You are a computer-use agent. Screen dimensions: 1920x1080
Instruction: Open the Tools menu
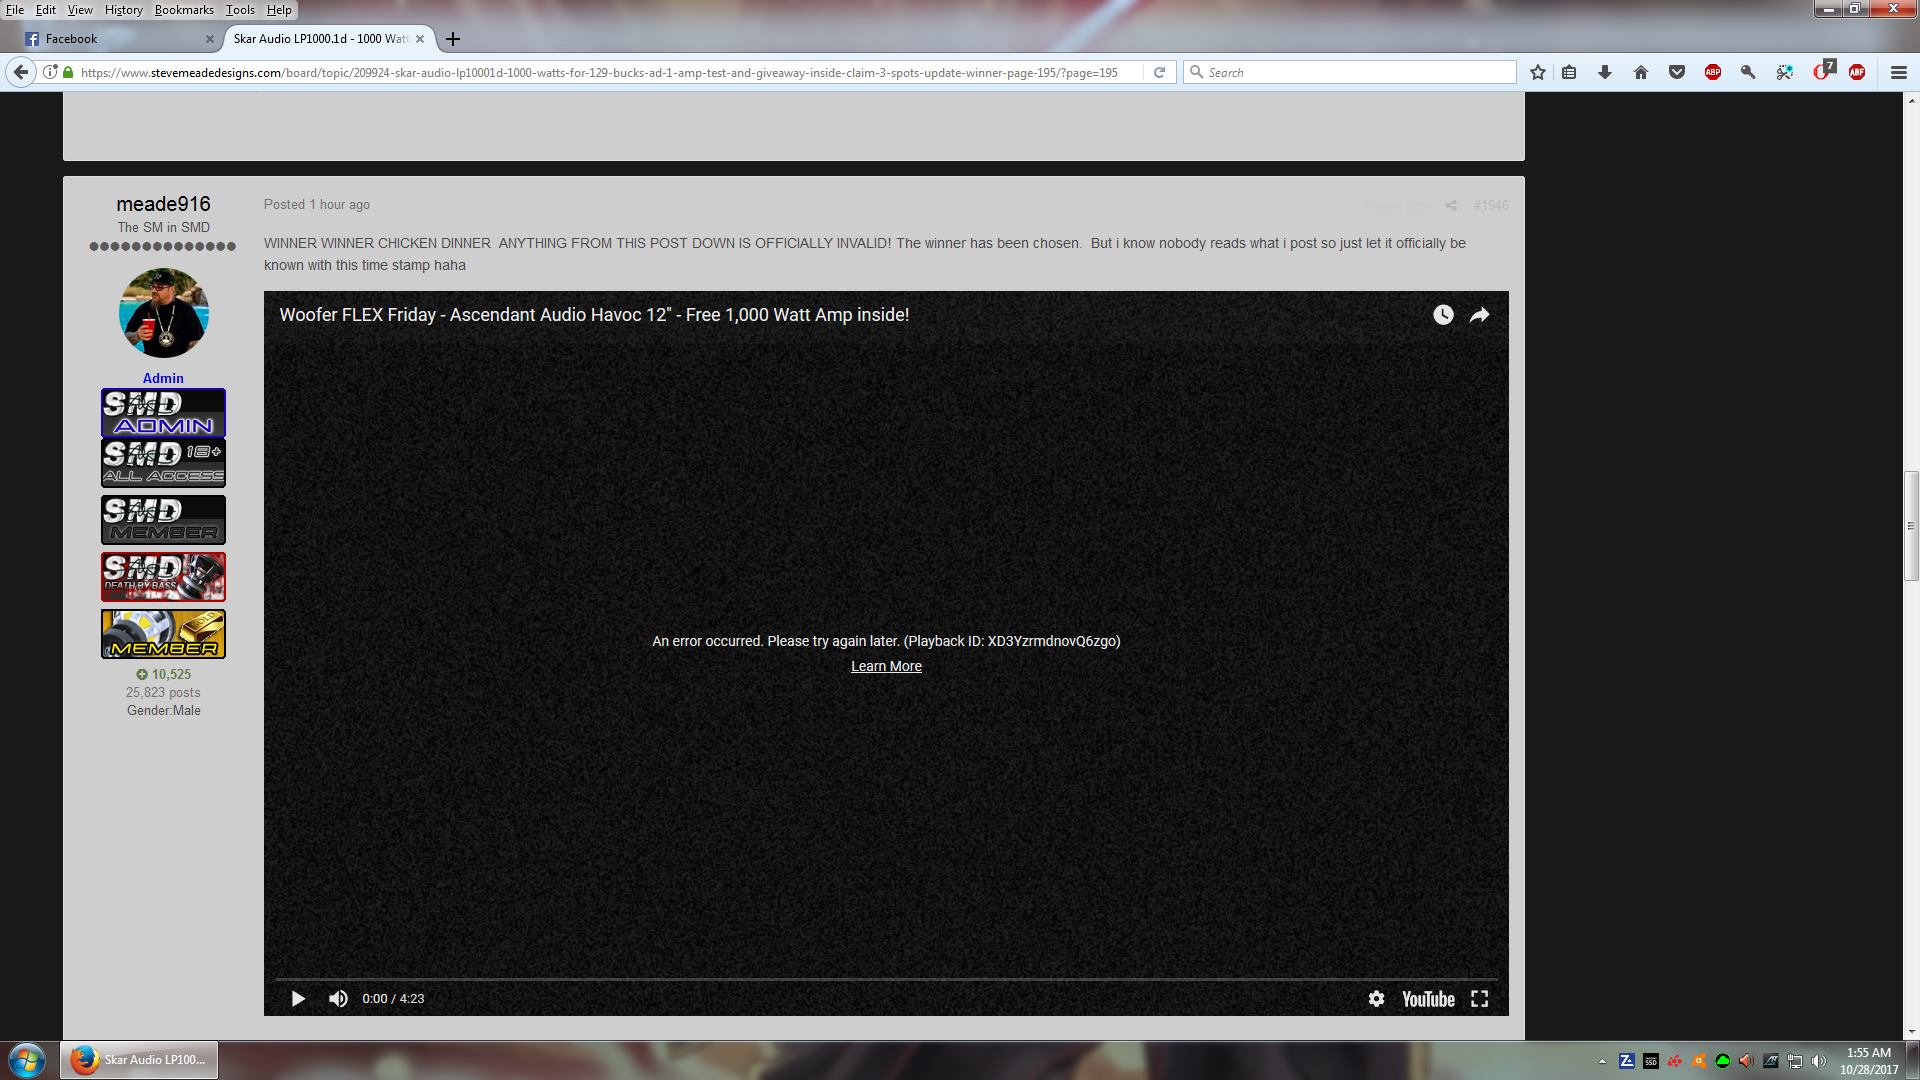click(x=240, y=10)
